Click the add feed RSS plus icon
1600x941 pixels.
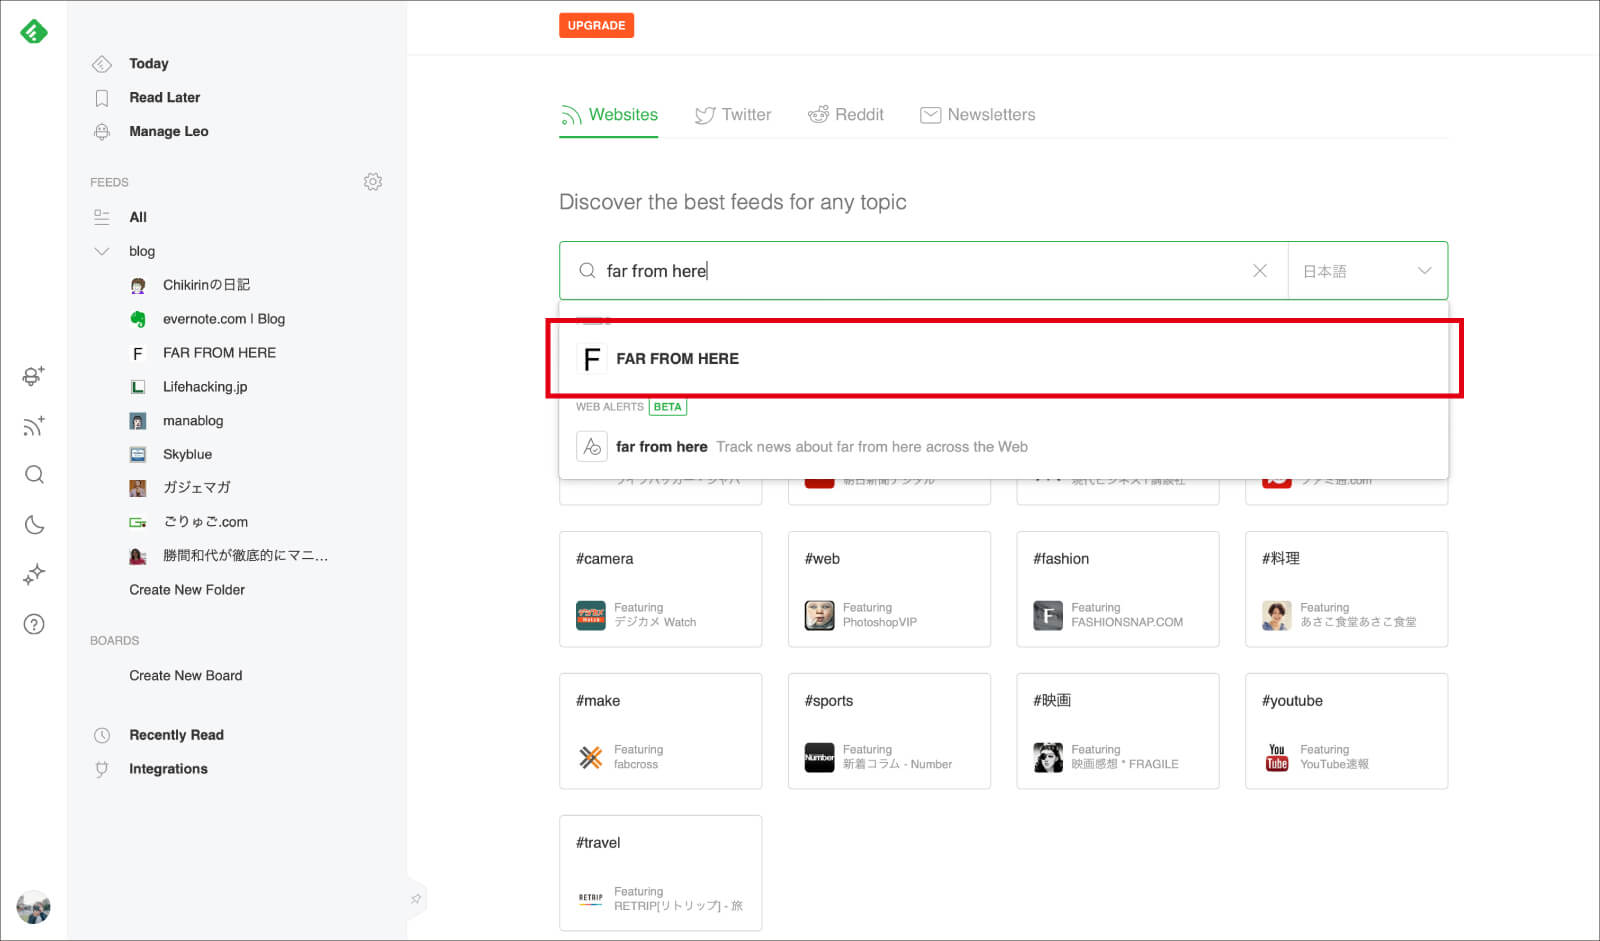coord(34,426)
